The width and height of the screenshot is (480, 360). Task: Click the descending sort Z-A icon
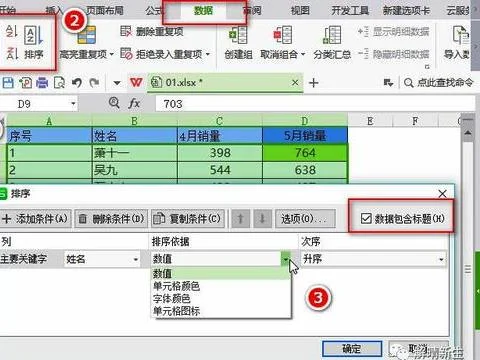(x=12, y=54)
